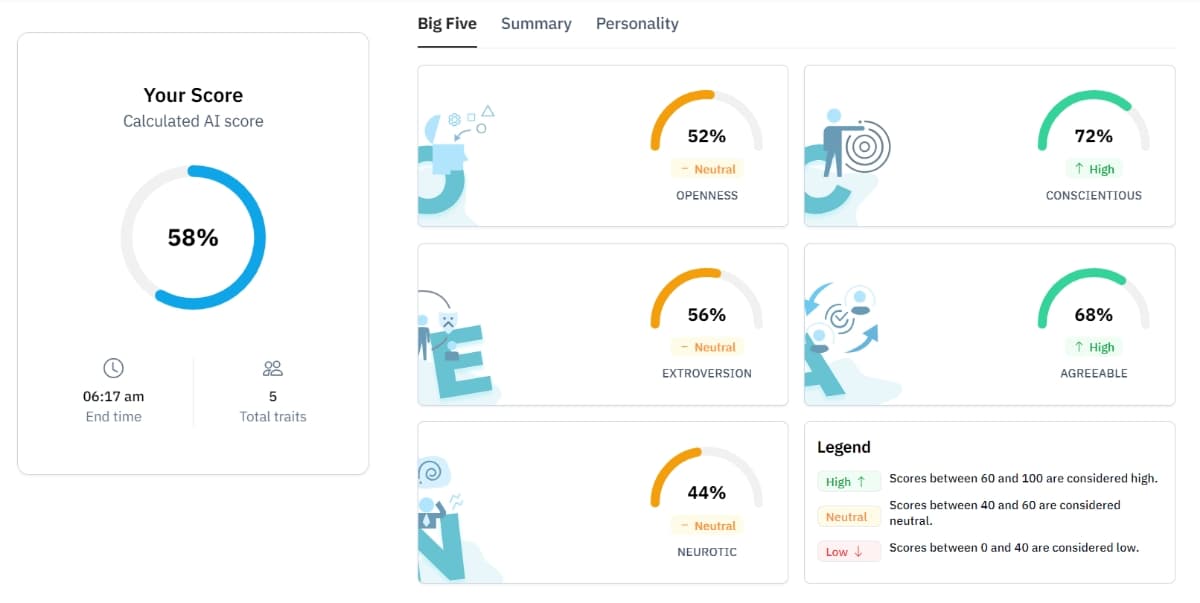Image resolution: width=1200 pixels, height=603 pixels.
Task: Click the Neutral badge under Extroversion 56%
Action: click(707, 347)
